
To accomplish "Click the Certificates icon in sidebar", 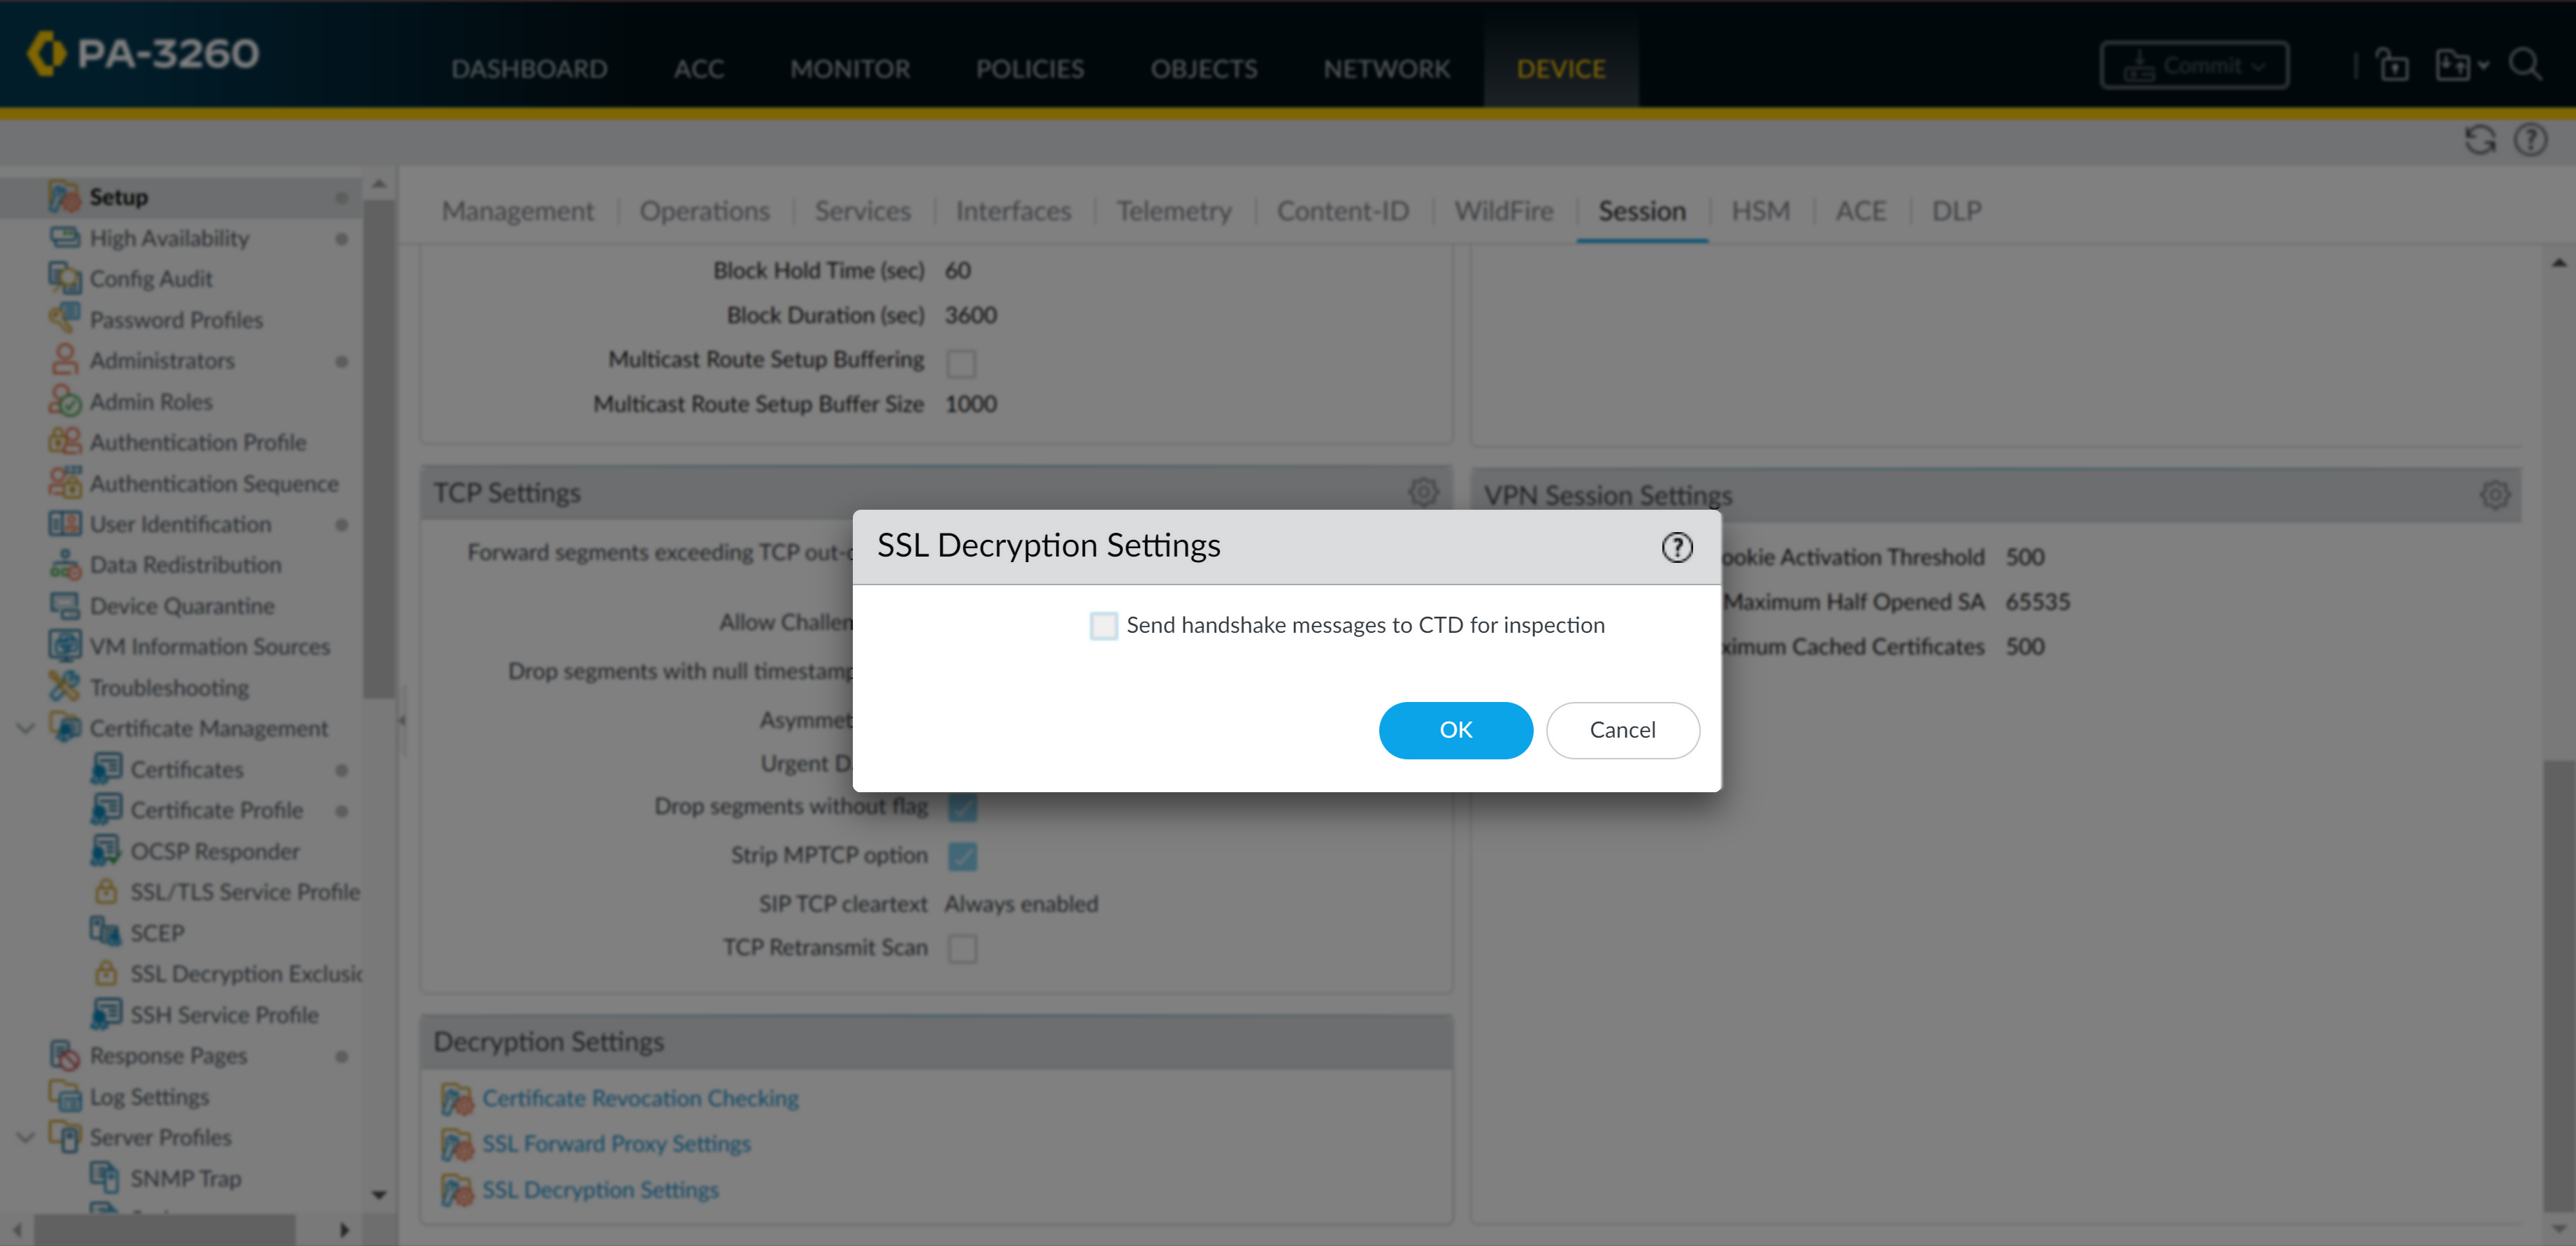I will 106,769.
